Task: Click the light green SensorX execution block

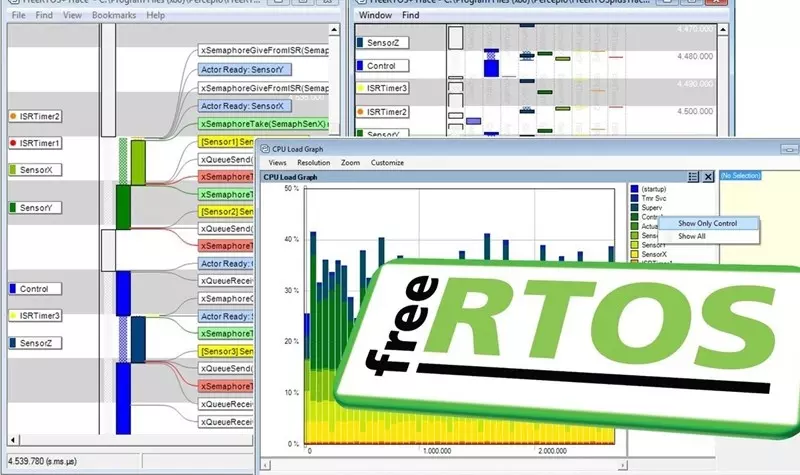Action: tap(138, 163)
